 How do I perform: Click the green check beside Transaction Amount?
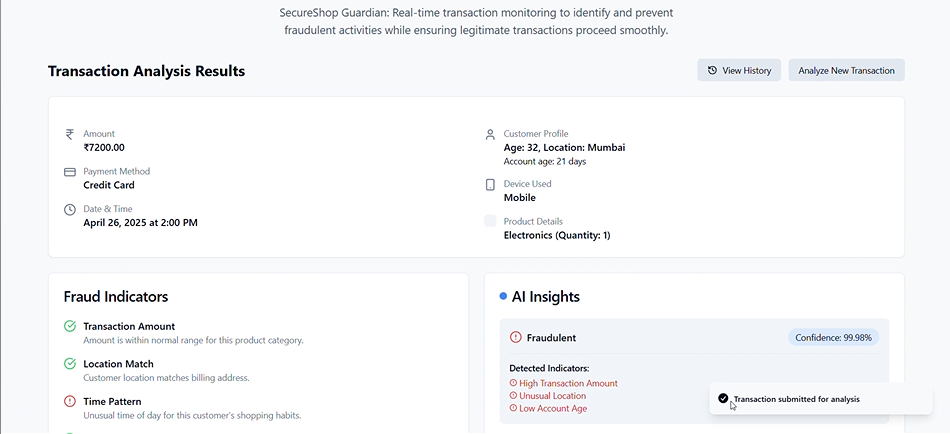(x=70, y=326)
